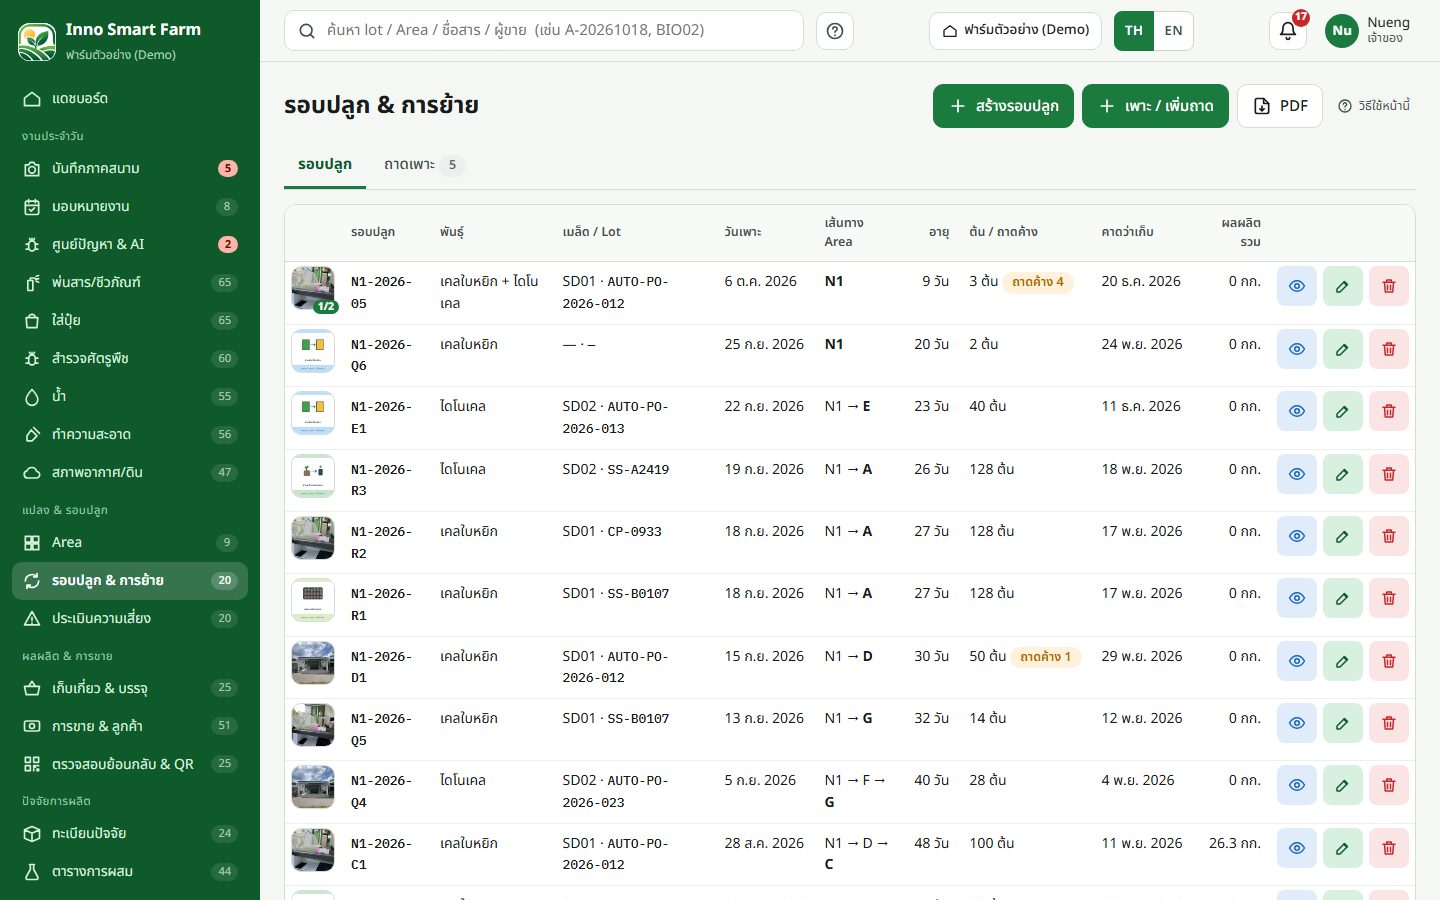1440x900 pixels.
Task: Open thumbnail image of N1-2026-D1
Action: click(313, 663)
